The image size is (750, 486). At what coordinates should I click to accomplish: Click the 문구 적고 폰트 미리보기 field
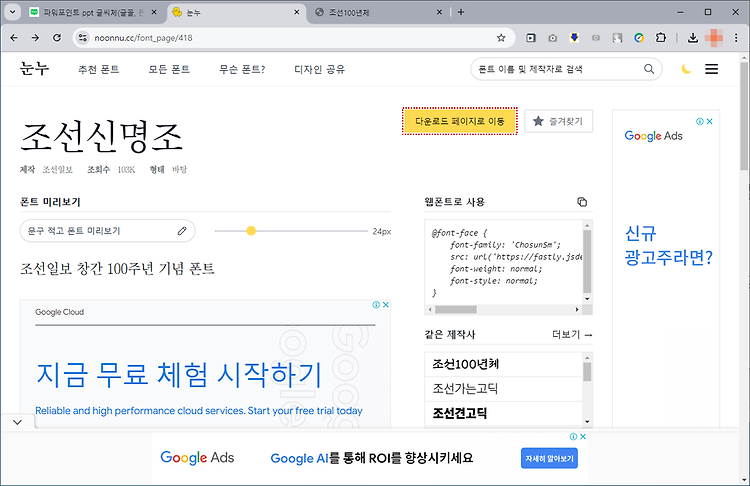coord(107,231)
